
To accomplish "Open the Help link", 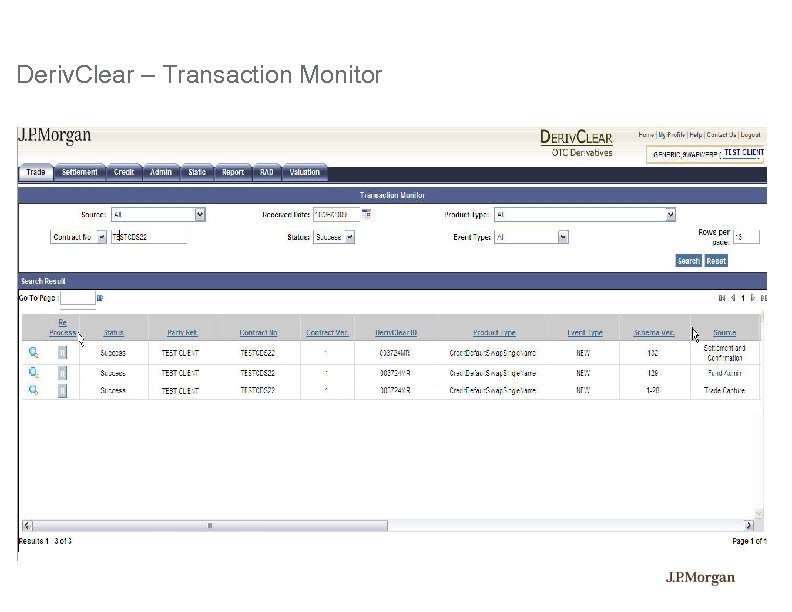I will click(x=696, y=135).
